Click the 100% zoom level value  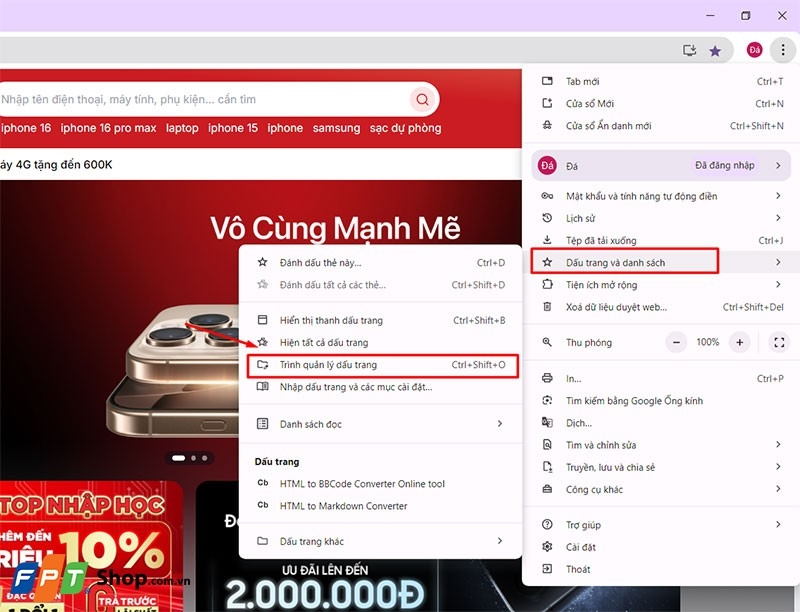(708, 342)
